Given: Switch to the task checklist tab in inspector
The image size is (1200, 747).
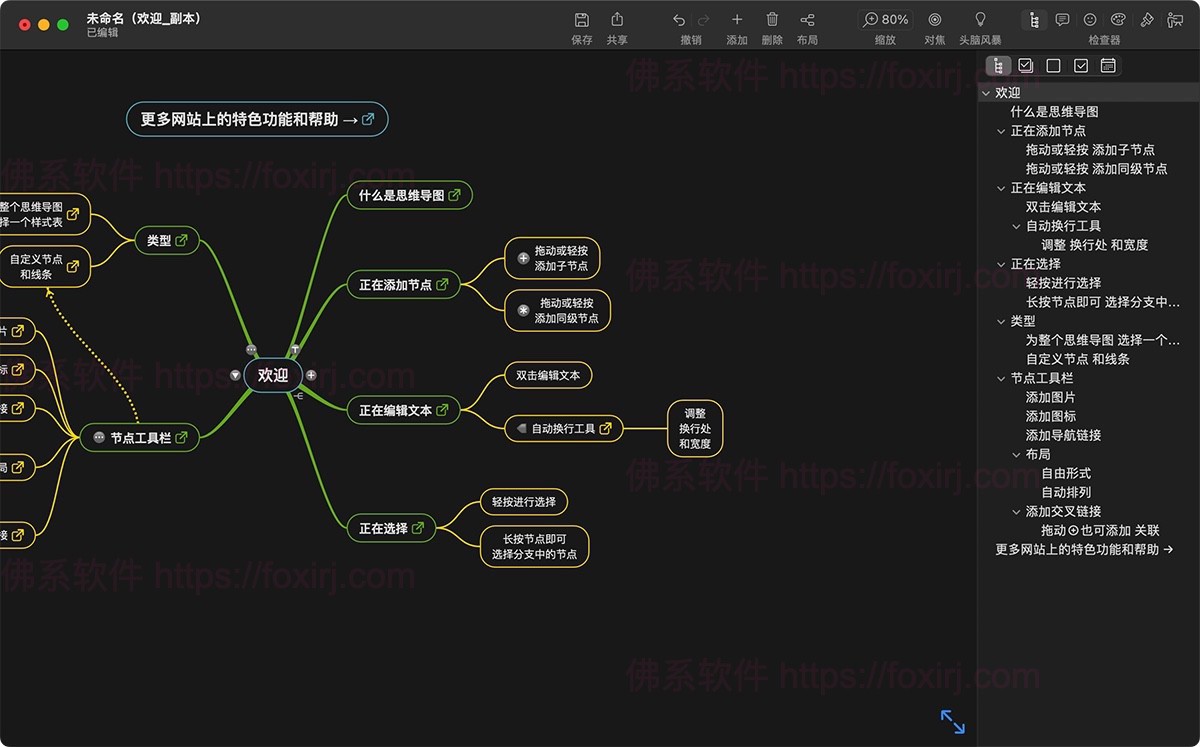Looking at the screenshot, I should (x=1025, y=65).
